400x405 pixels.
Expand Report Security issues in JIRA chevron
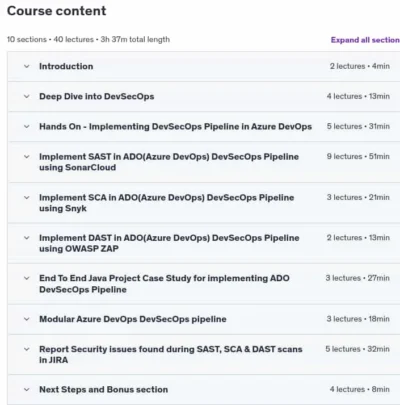[27, 349]
